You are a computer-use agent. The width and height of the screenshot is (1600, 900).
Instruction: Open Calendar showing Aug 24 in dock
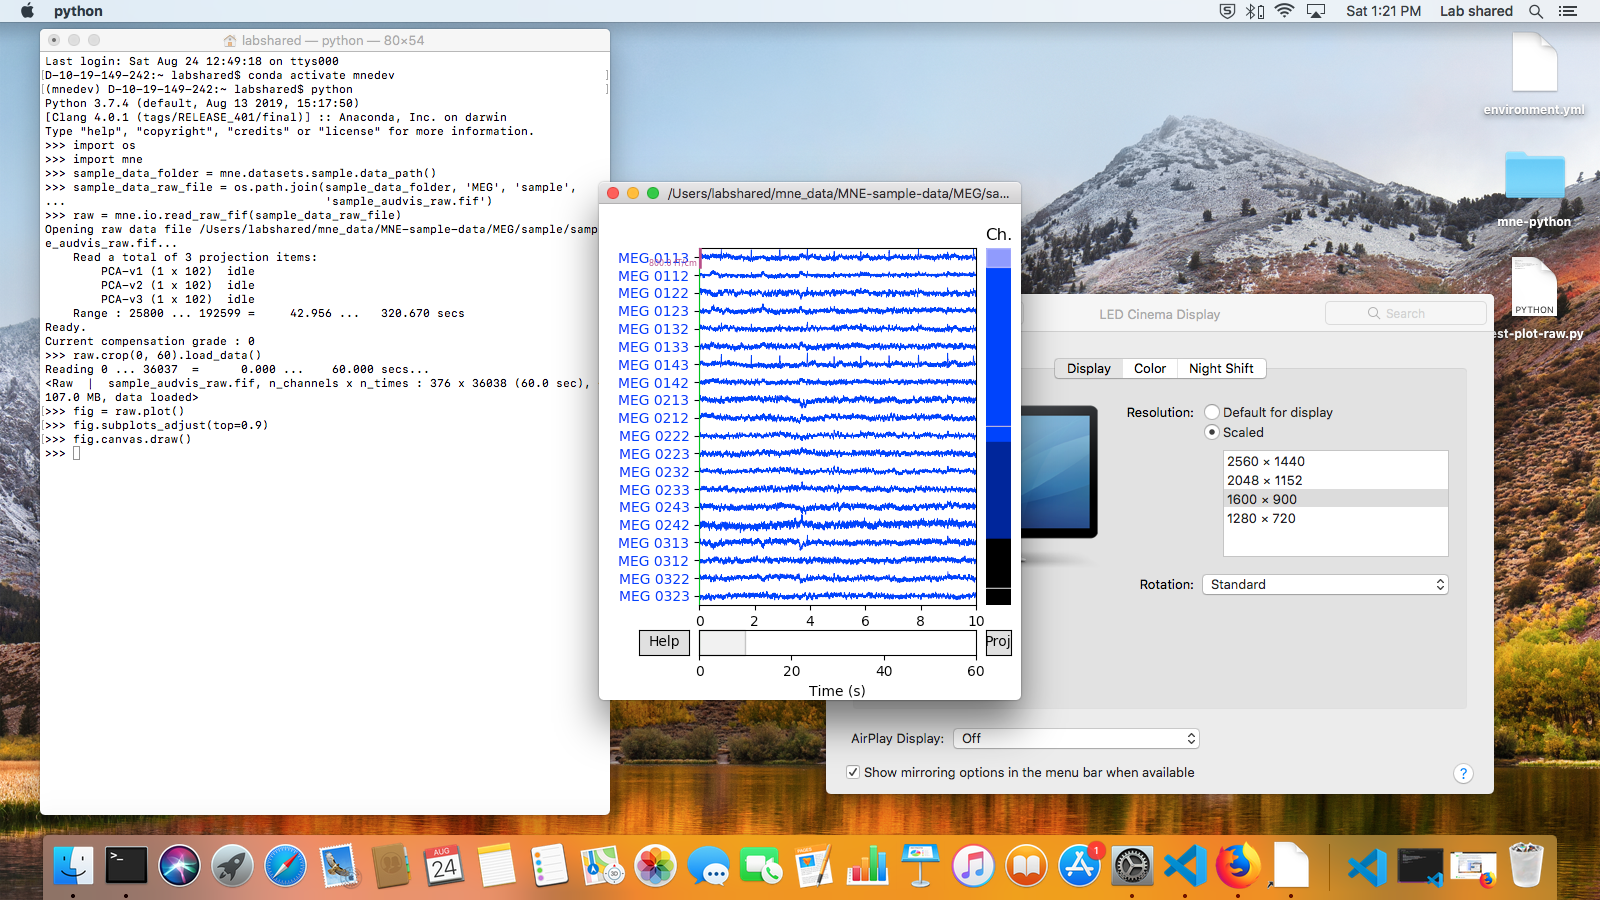(444, 866)
